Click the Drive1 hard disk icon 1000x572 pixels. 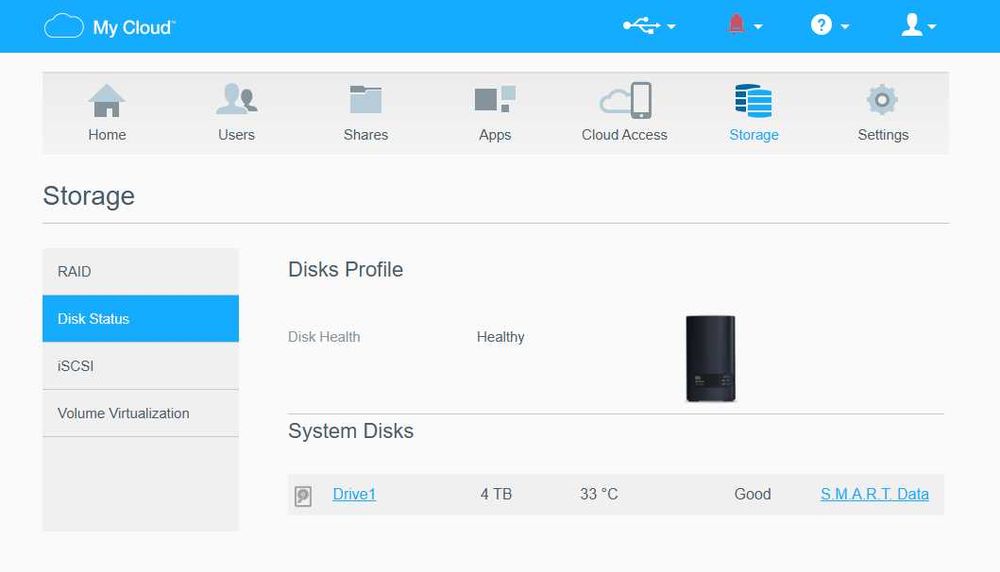pyautogui.click(x=303, y=495)
